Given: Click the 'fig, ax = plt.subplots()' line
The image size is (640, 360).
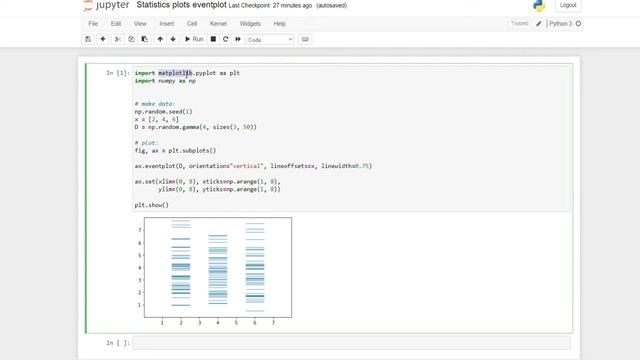Looking at the screenshot, I should click(x=176, y=151).
